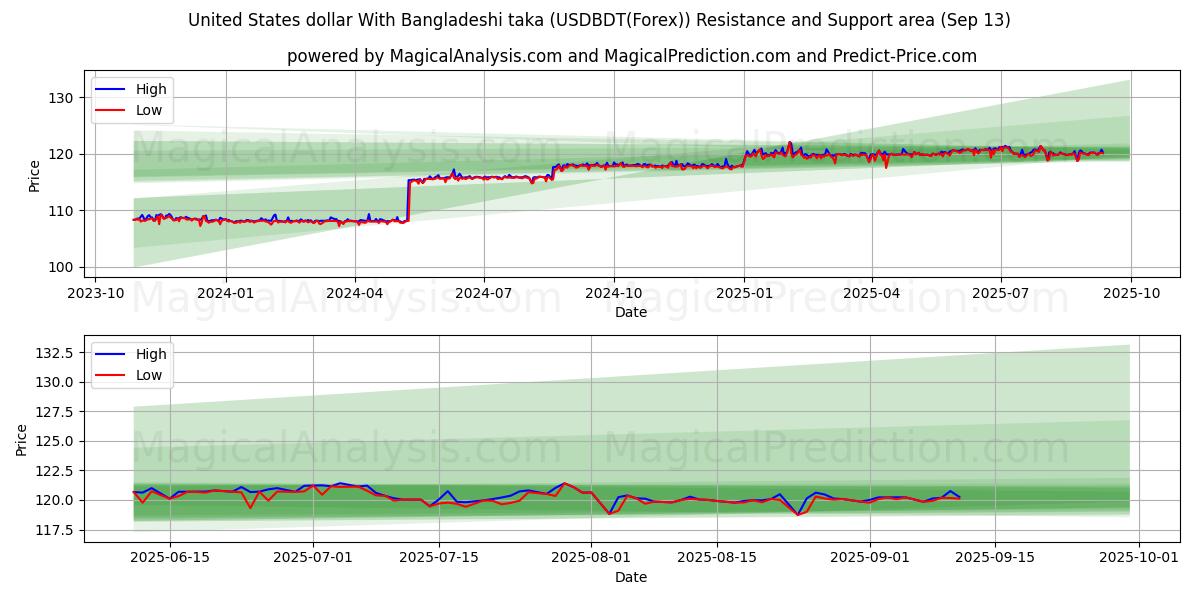Click the 120.0 price tick label
Viewport: 1200px width, 600px height.
pyautogui.click(x=54, y=500)
